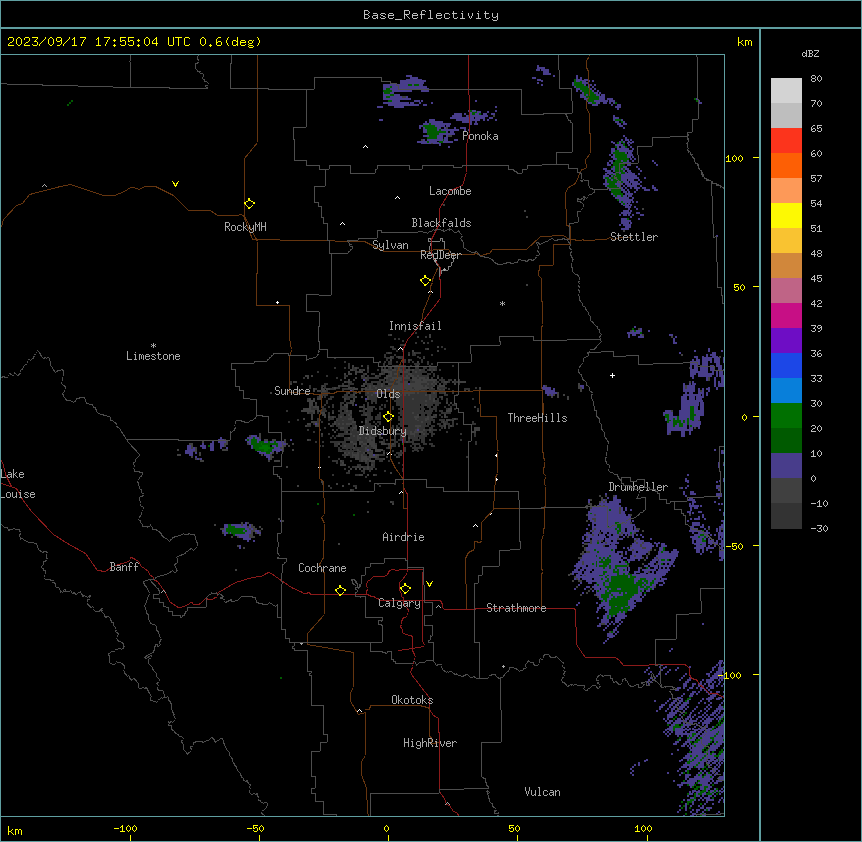The height and width of the screenshot is (842, 862).
Task: Click the Cochrane town label
Action: [x=322, y=568]
